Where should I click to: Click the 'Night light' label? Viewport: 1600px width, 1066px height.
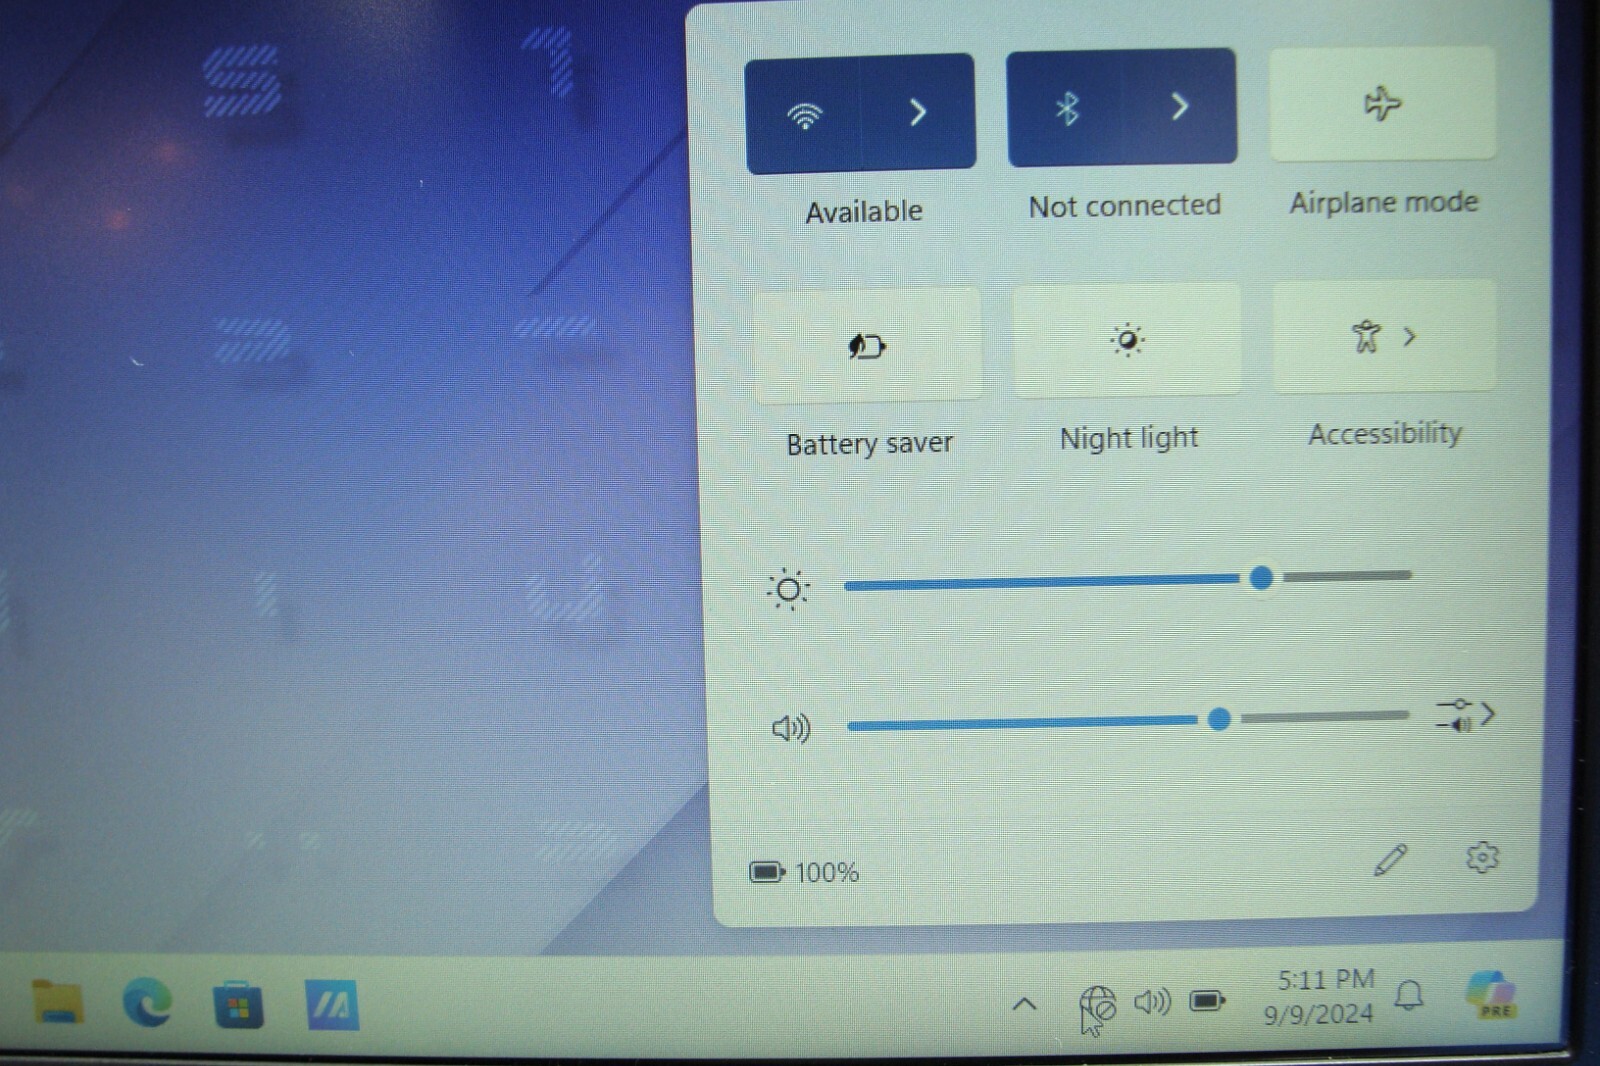1129,438
